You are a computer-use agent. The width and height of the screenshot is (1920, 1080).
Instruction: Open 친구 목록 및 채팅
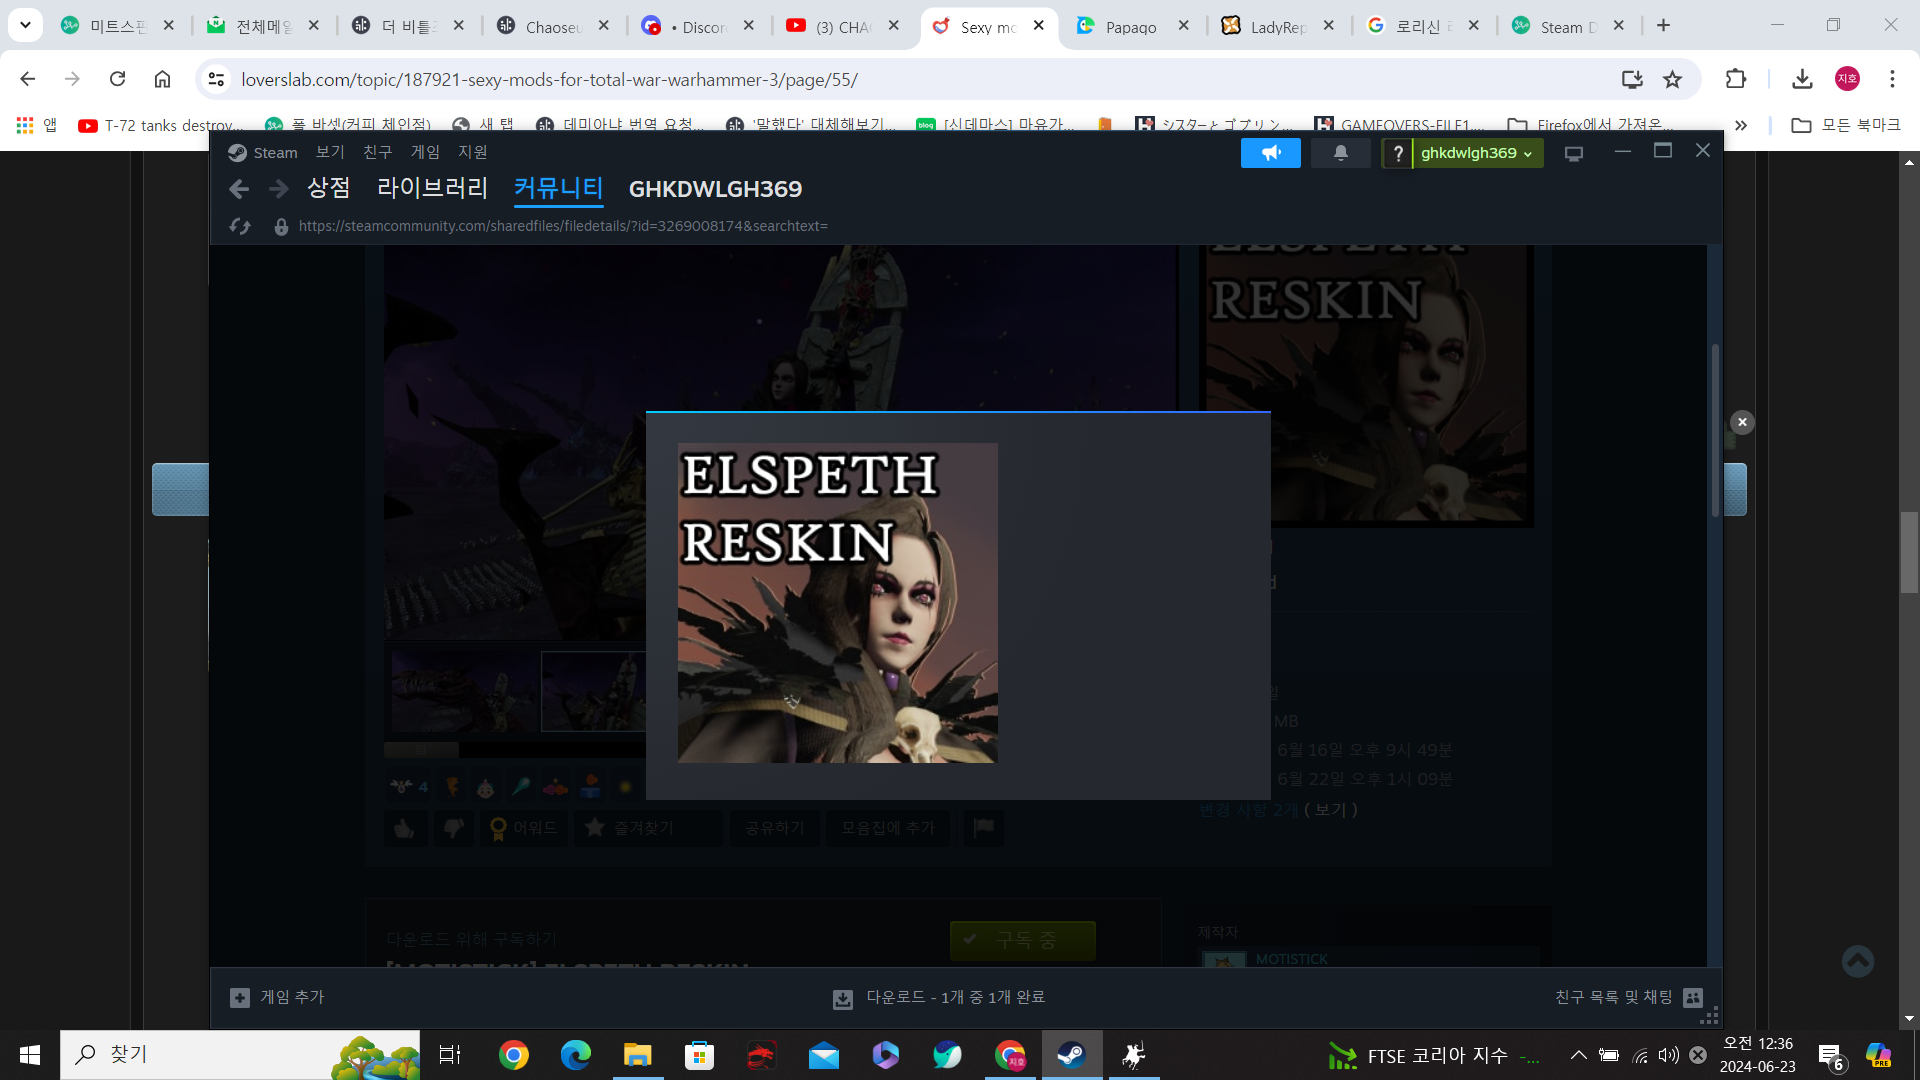click(1628, 997)
